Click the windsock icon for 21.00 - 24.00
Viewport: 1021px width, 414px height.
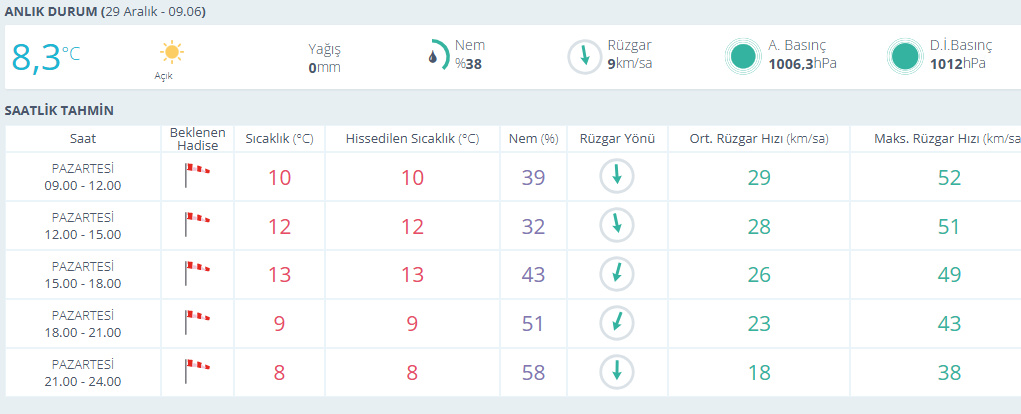197,371
